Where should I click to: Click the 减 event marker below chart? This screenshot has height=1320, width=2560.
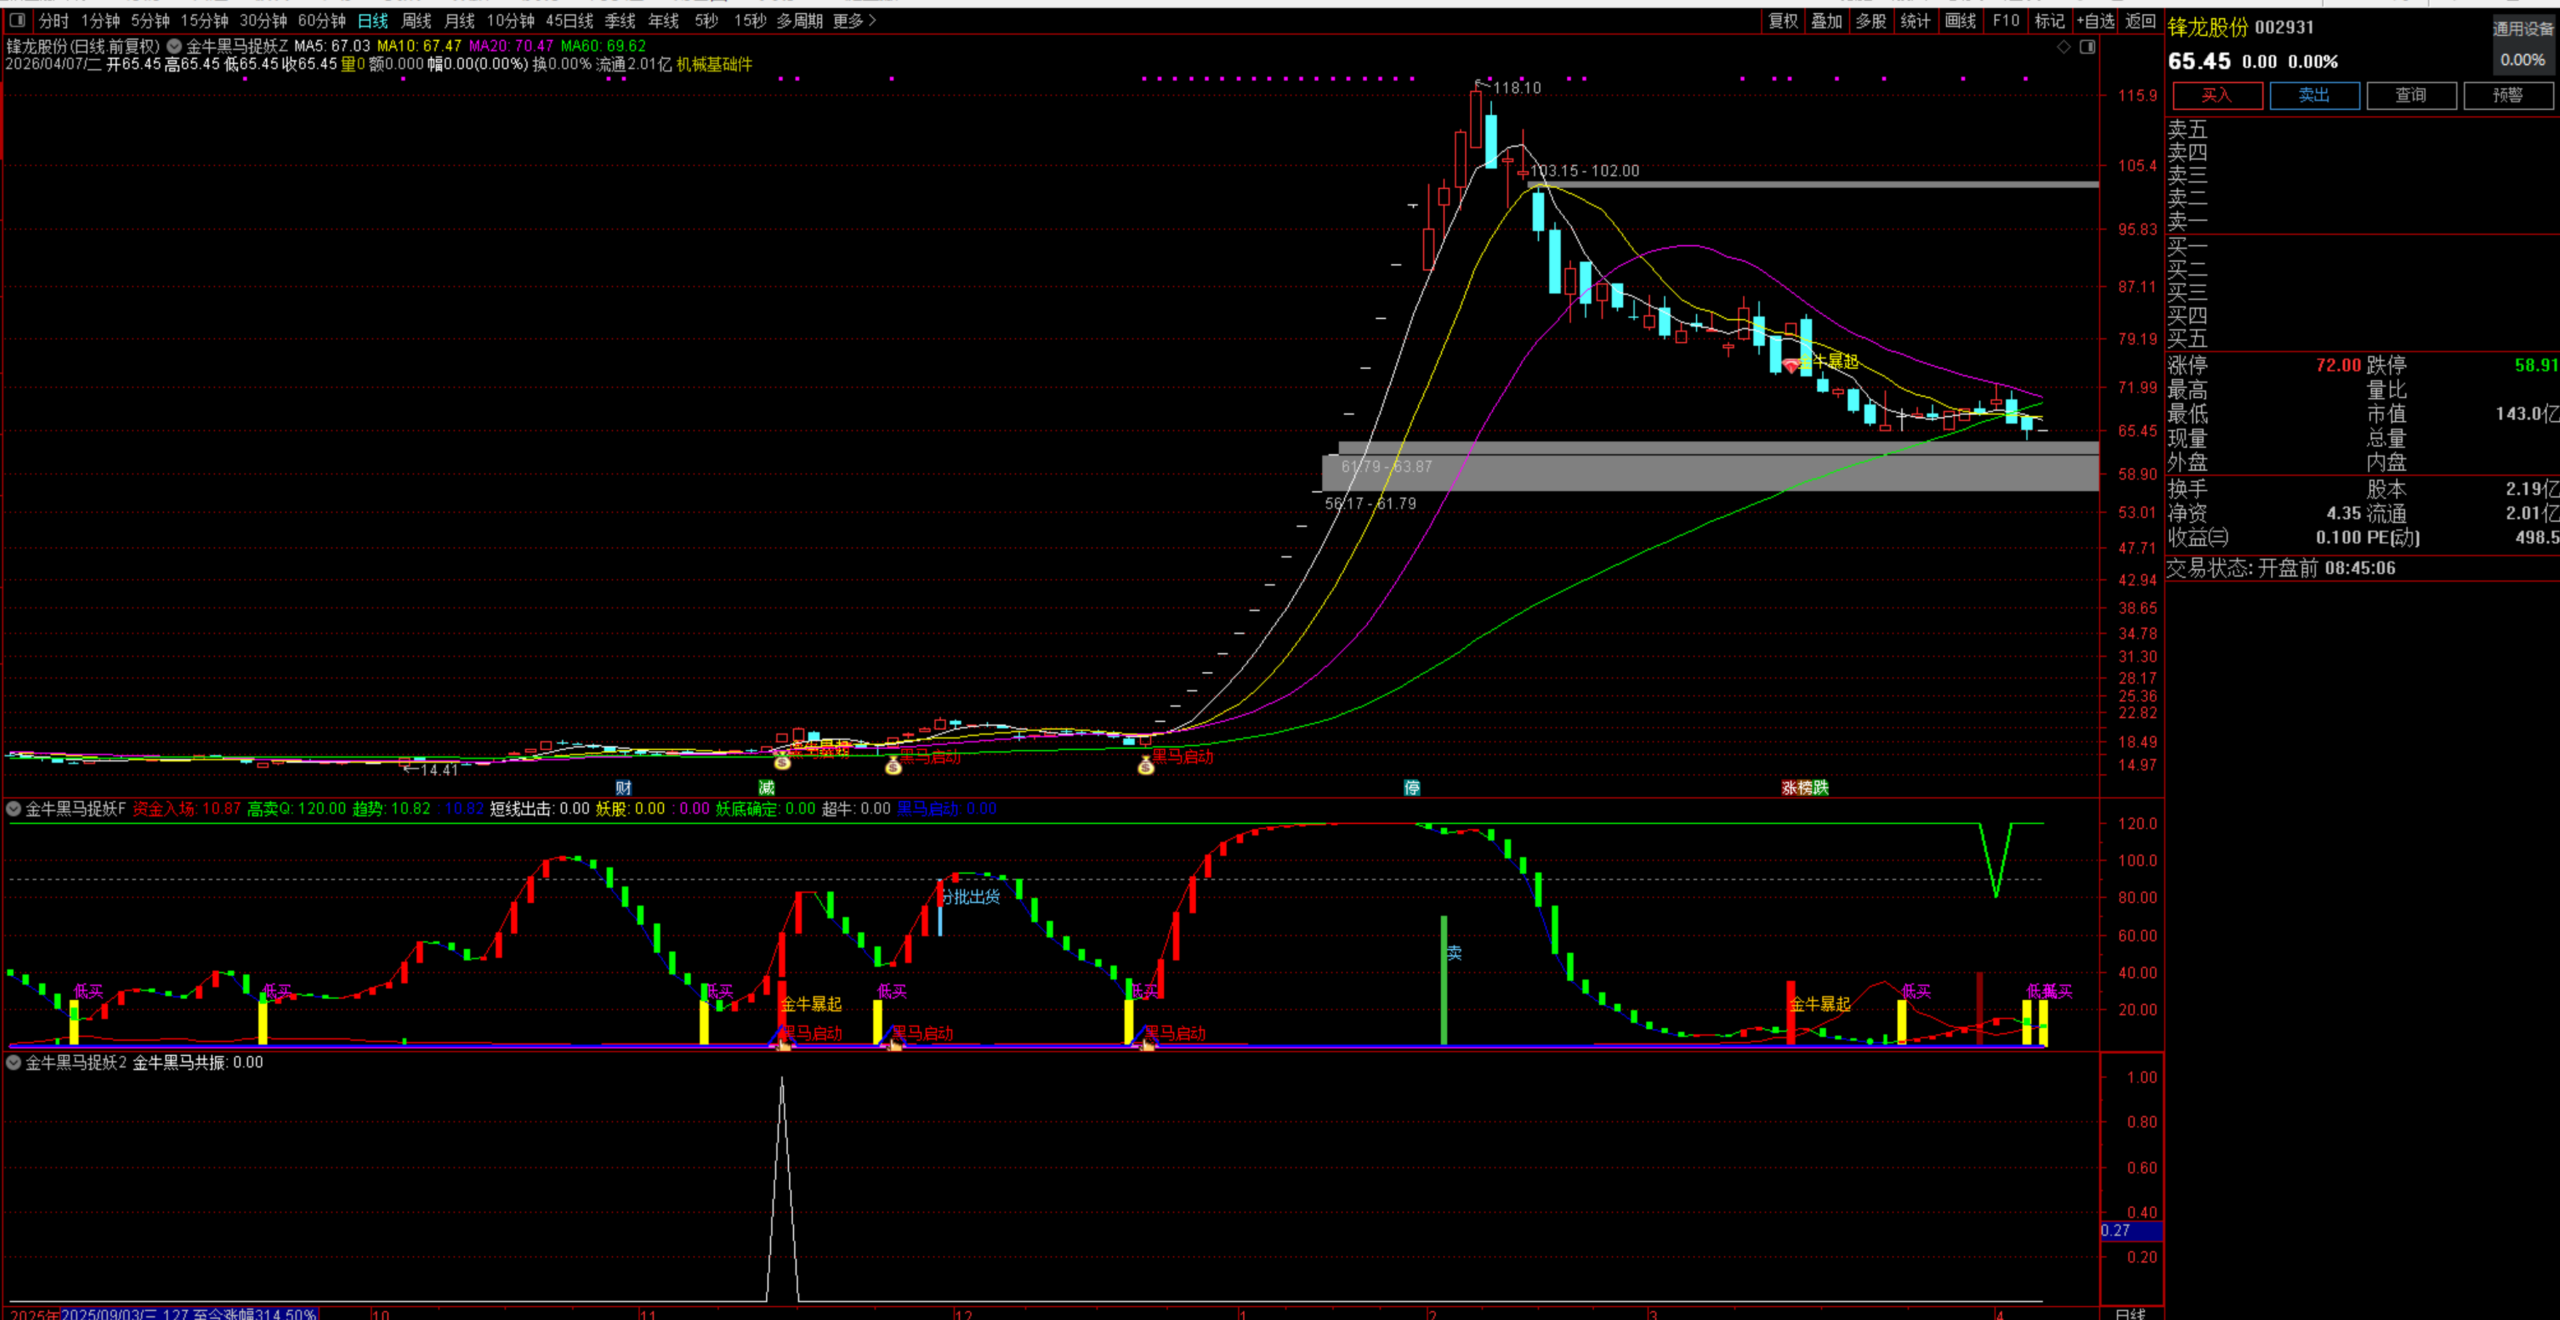(766, 788)
